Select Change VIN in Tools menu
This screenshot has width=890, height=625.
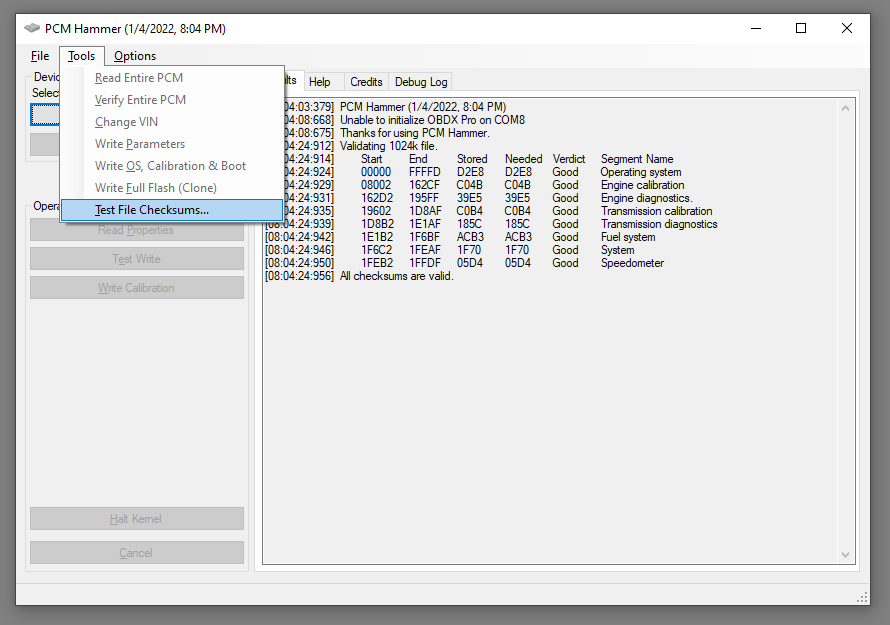coord(172,122)
